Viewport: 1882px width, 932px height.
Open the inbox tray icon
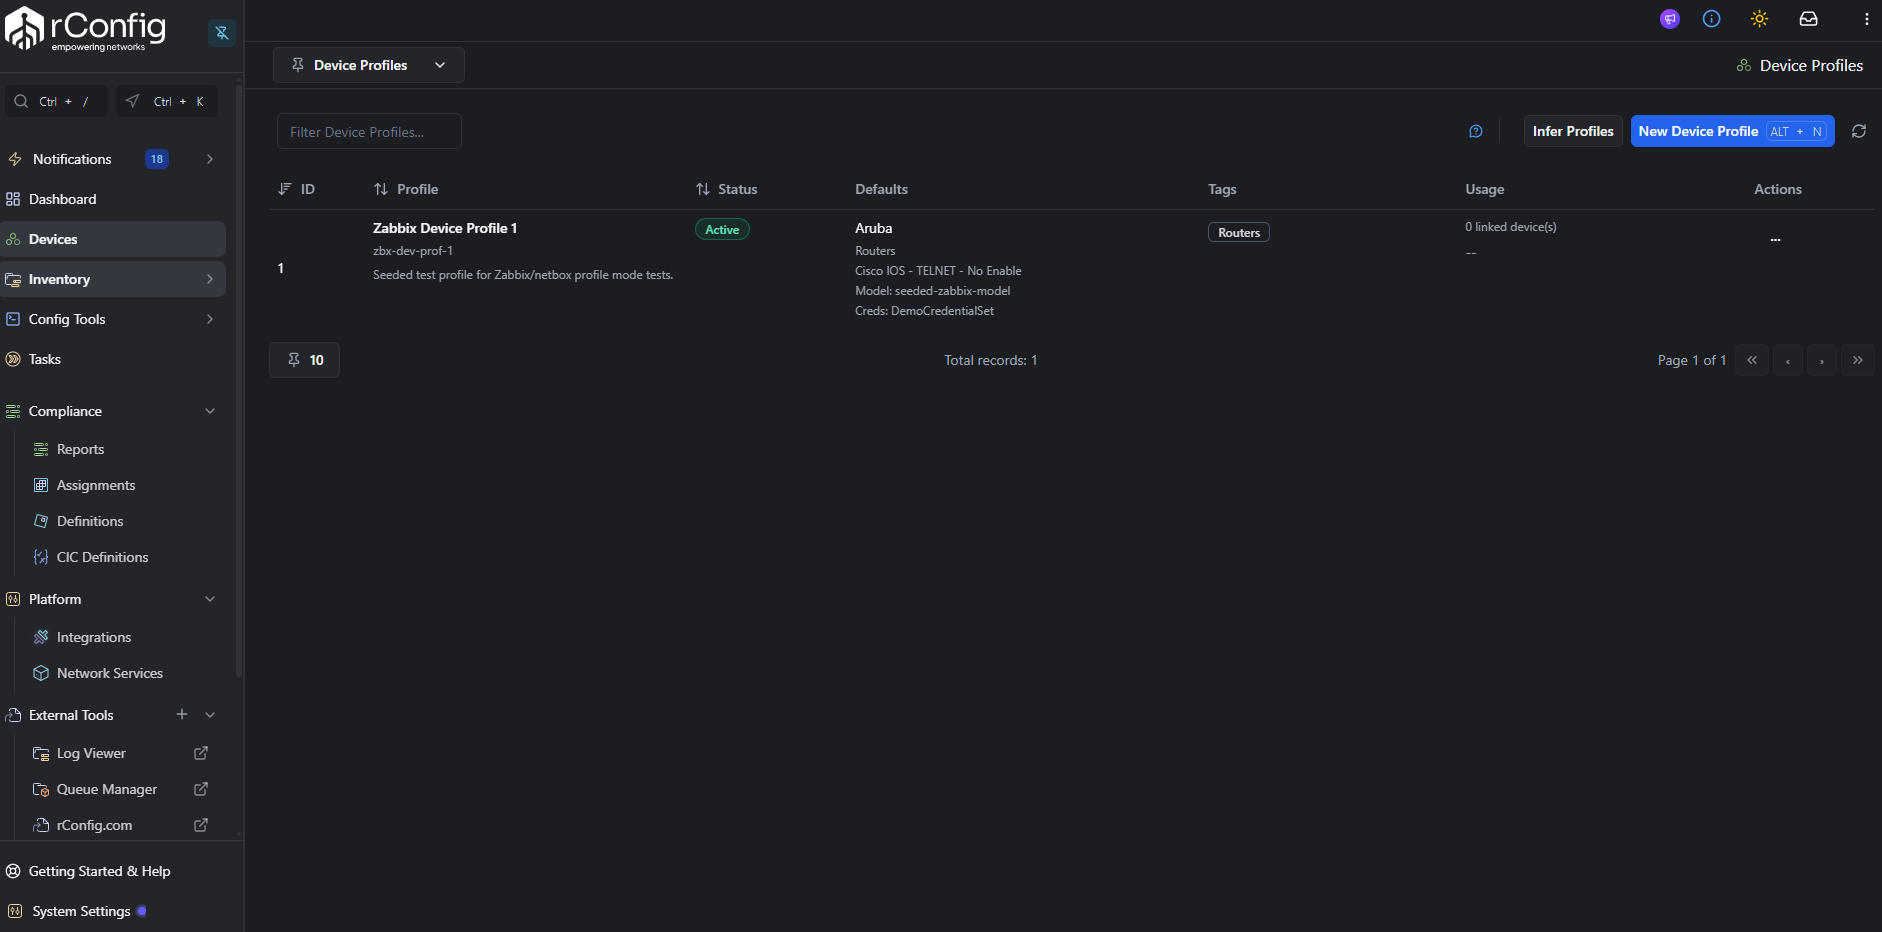pyautogui.click(x=1809, y=19)
